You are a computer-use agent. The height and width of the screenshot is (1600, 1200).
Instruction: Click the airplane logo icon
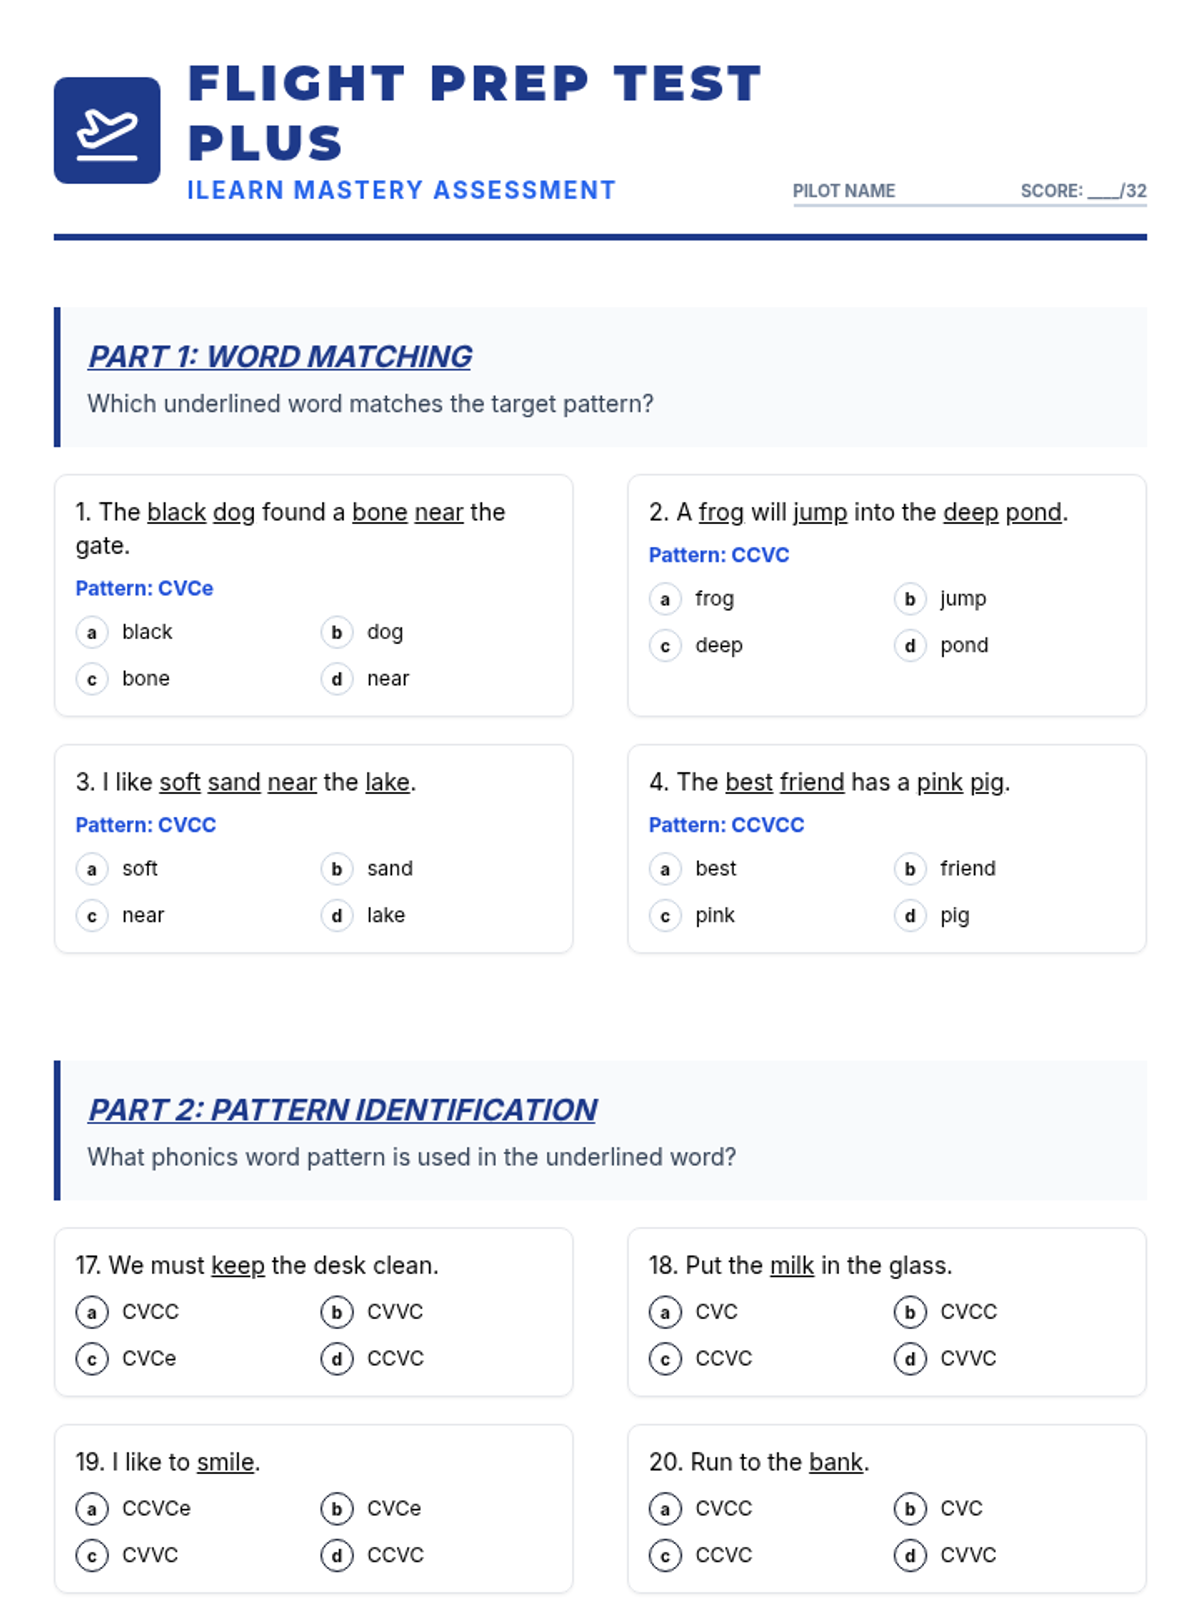(x=107, y=130)
